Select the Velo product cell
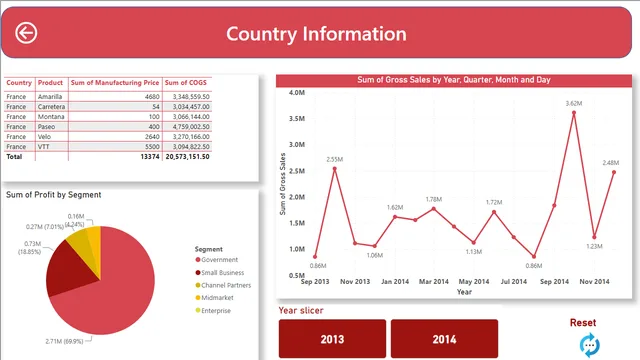The height and width of the screenshot is (360, 640). point(44,137)
